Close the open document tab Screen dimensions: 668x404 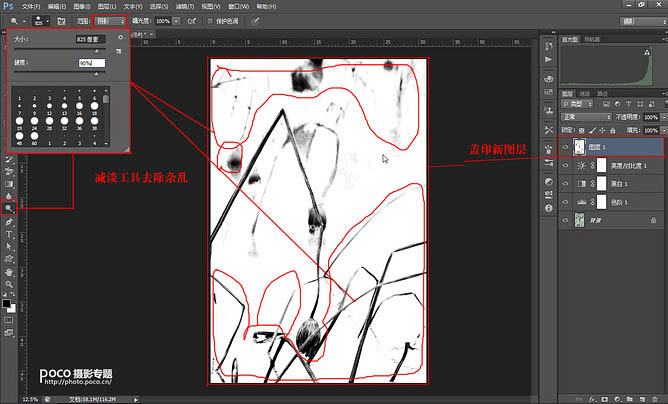[152, 34]
